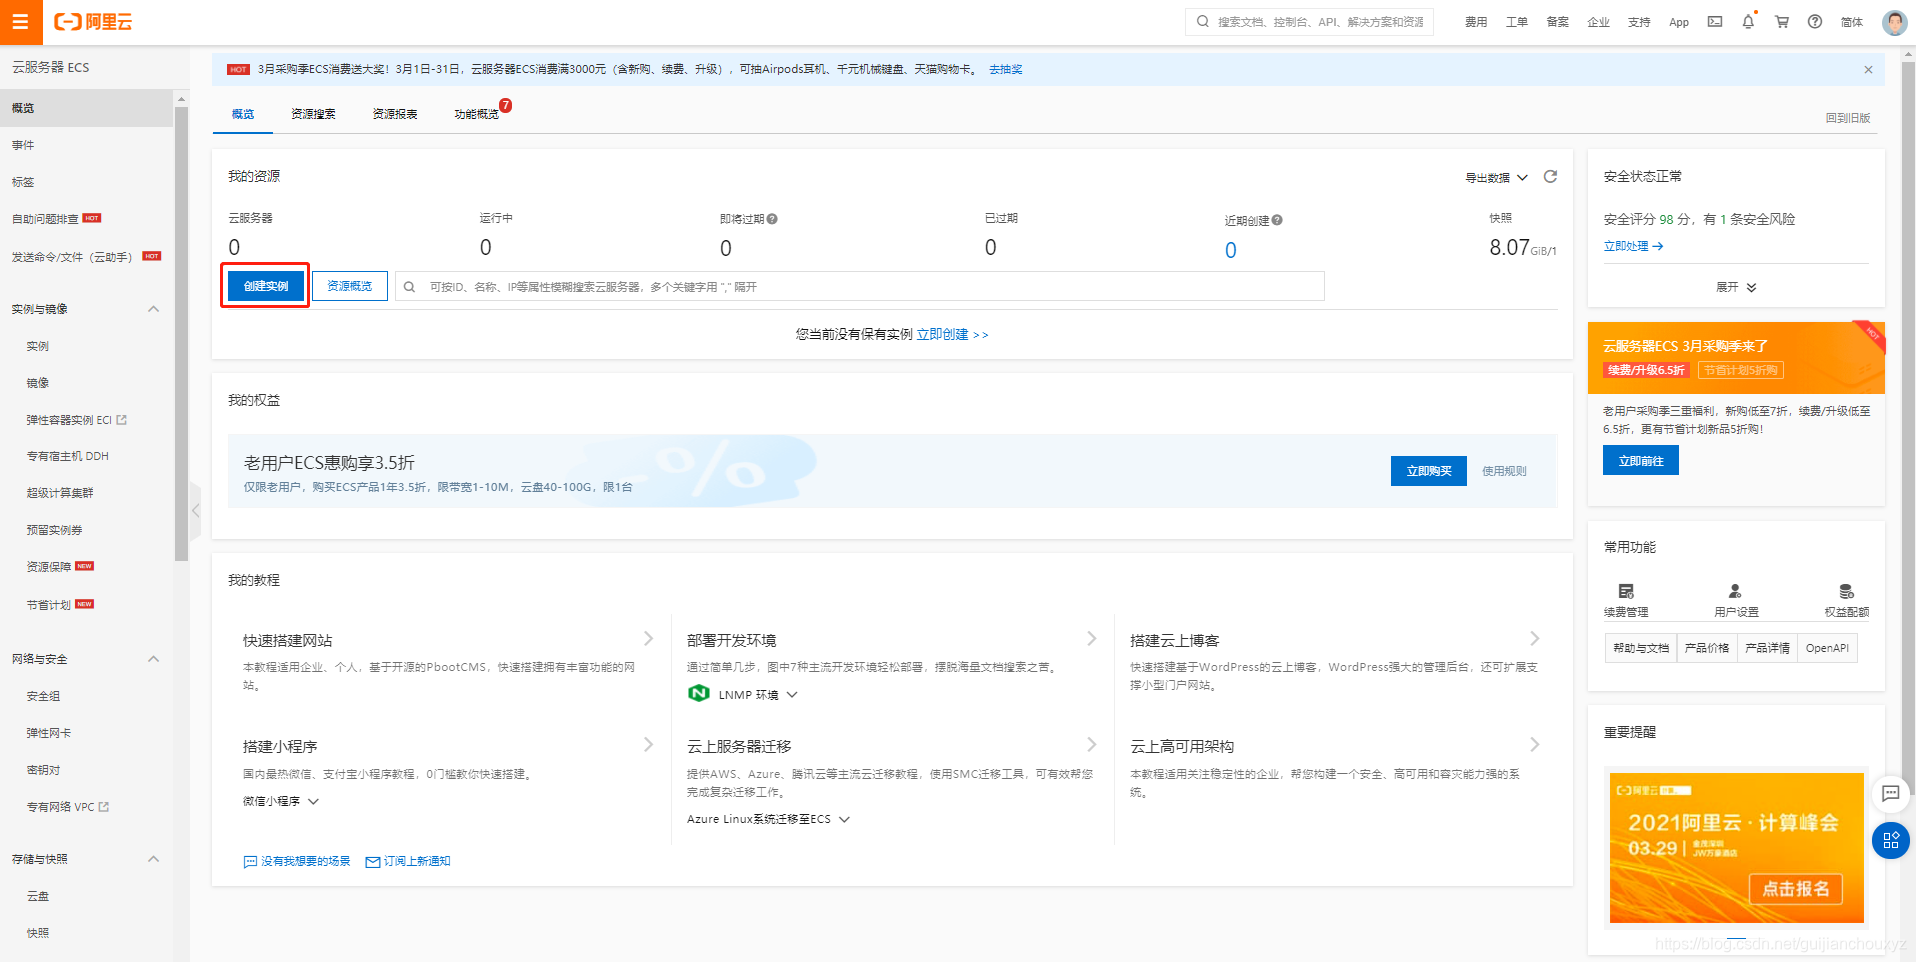Switch to 资源报表 tab
The image size is (1916, 962).
[x=395, y=114]
